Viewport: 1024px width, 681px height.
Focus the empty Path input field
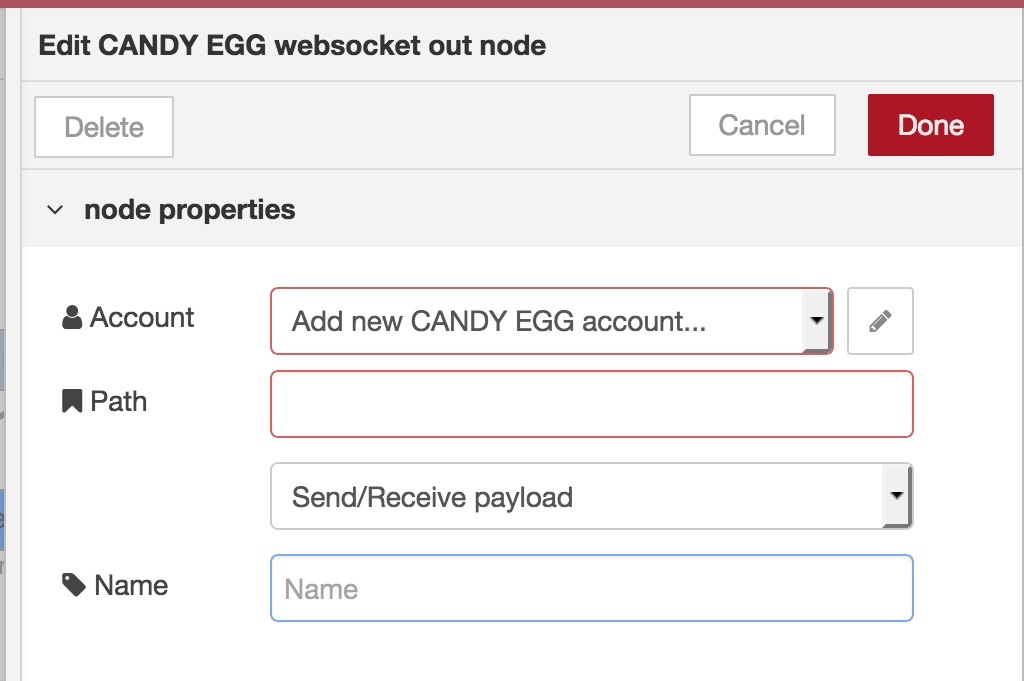591,404
